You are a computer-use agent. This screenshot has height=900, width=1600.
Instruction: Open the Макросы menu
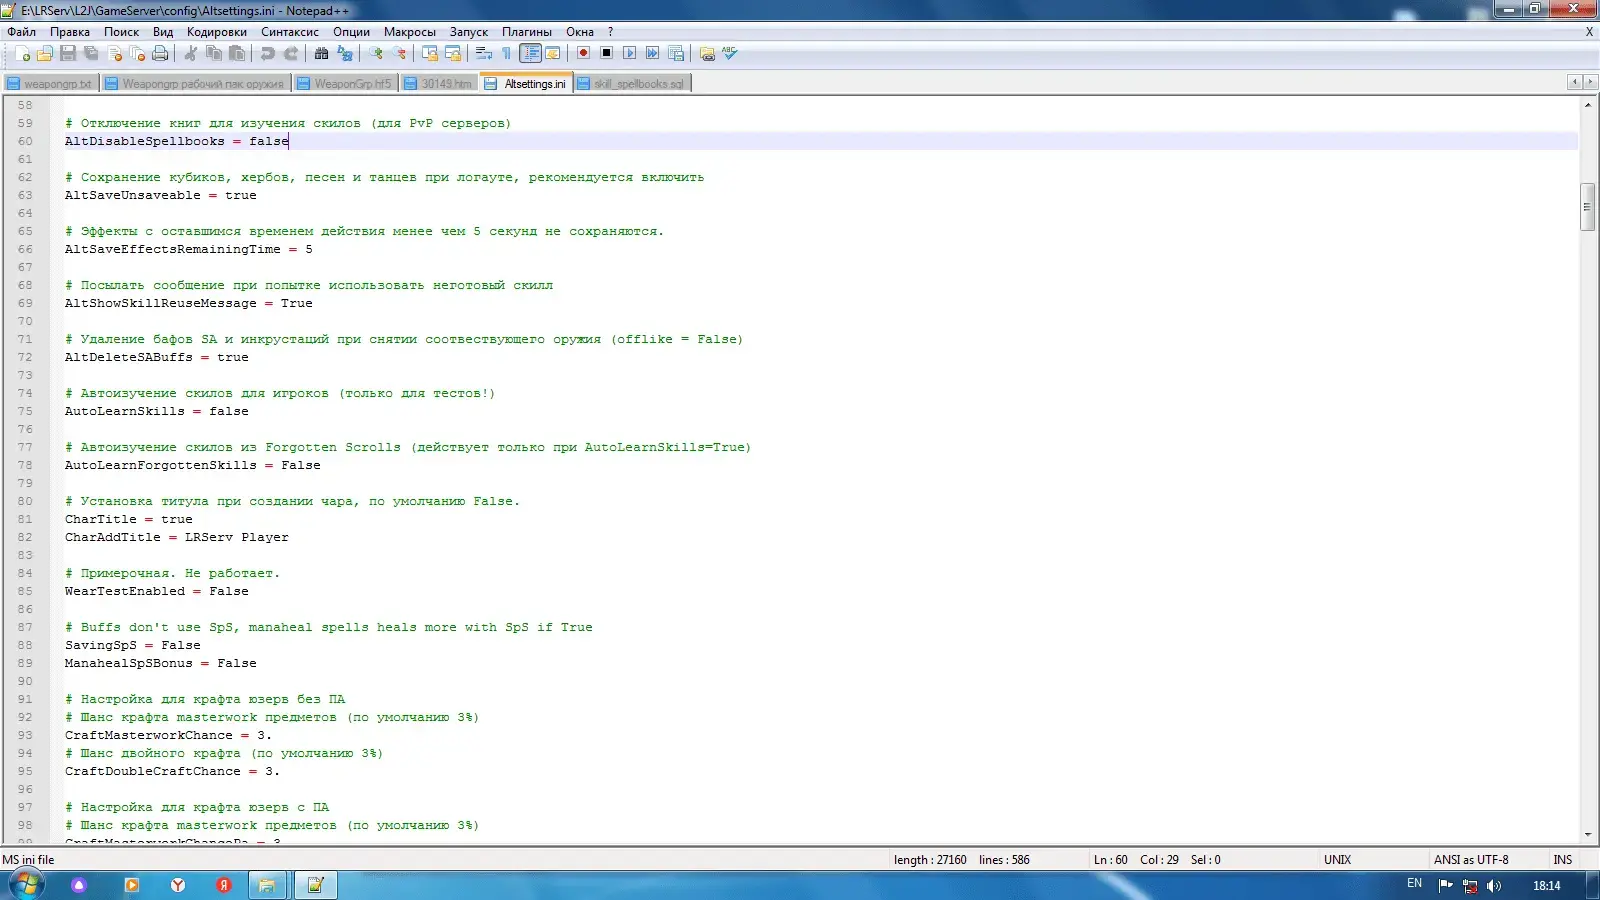[410, 32]
